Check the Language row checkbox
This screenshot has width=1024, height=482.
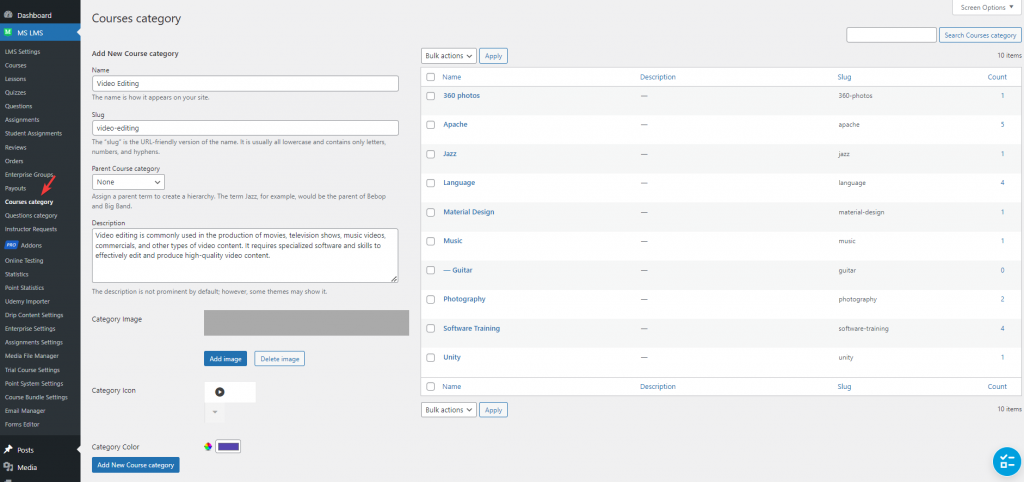click(430, 183)
